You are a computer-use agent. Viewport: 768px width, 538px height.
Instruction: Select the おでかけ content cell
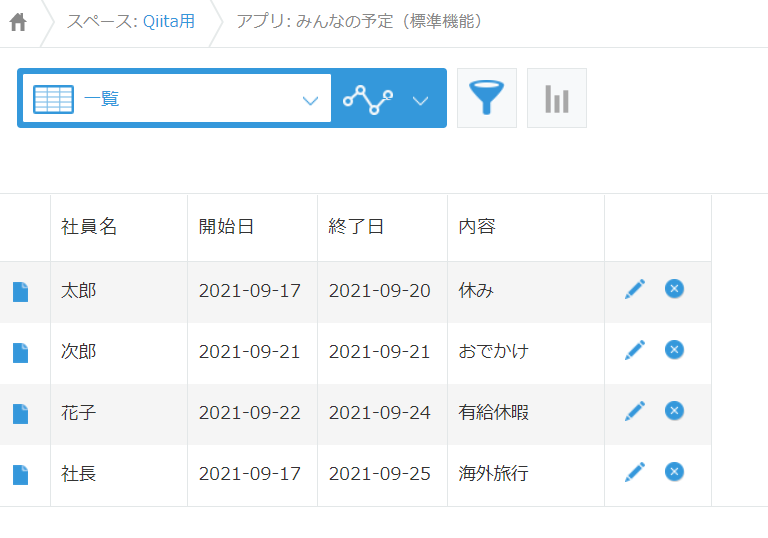pos(526,353)
